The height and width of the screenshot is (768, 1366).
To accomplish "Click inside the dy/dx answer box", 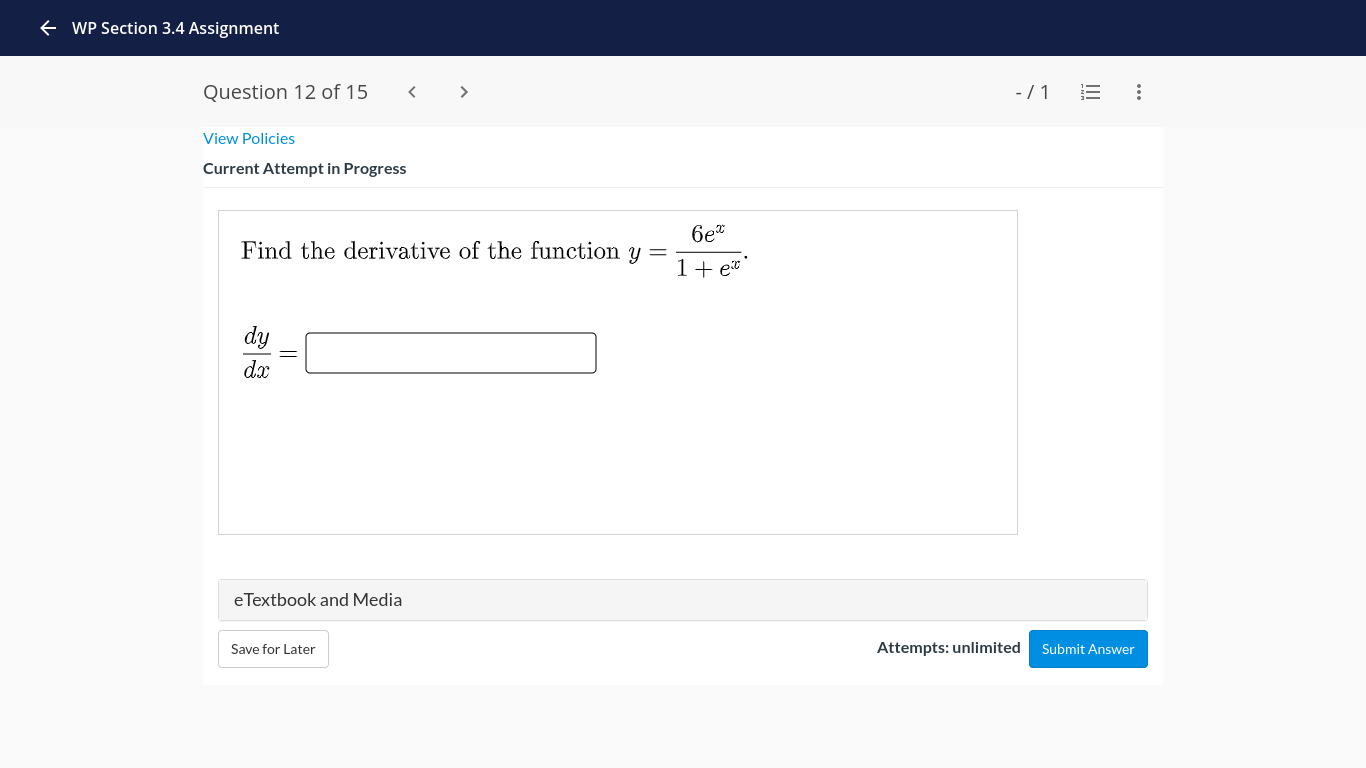I will [450, 352].
